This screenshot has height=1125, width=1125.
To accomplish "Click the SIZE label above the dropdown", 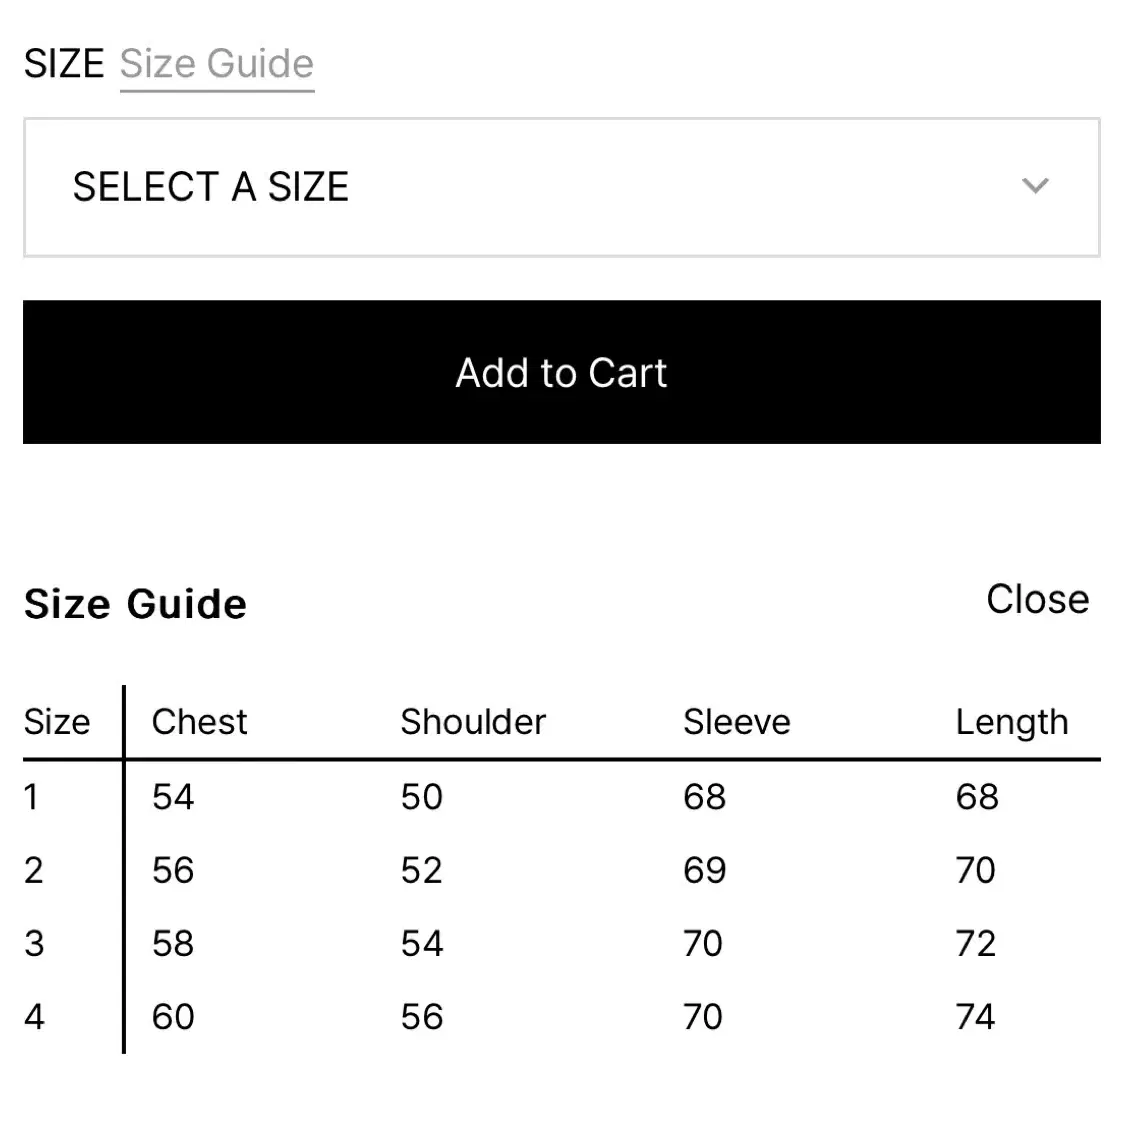I will point(64,64).
